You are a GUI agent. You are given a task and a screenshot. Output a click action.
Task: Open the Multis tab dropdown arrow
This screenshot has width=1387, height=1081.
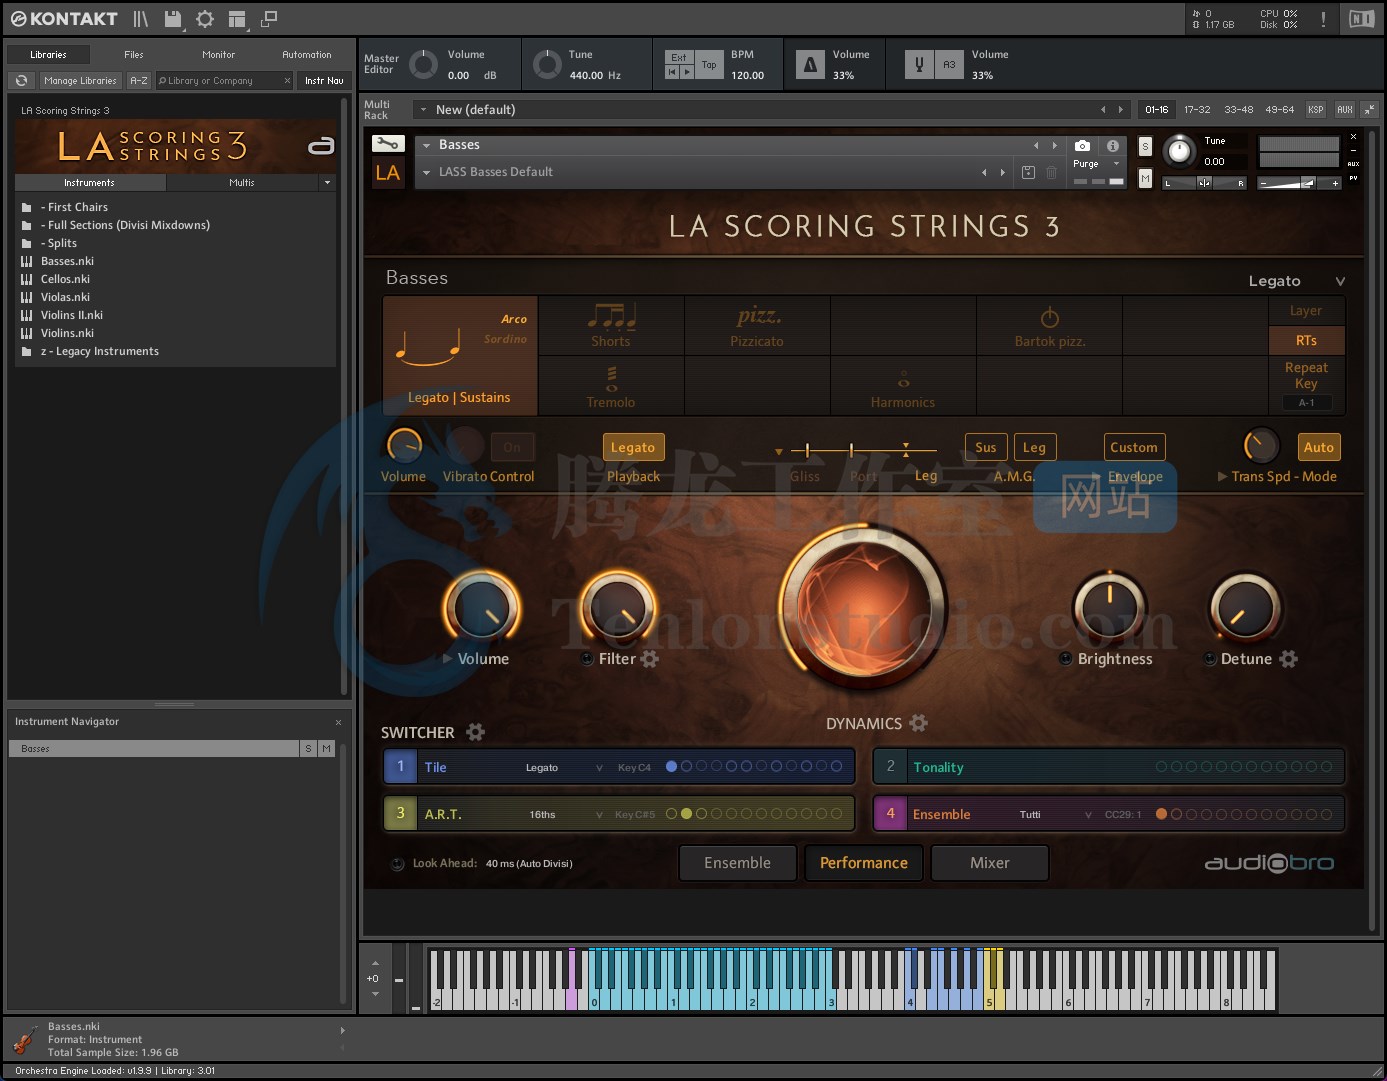[327, 183]
